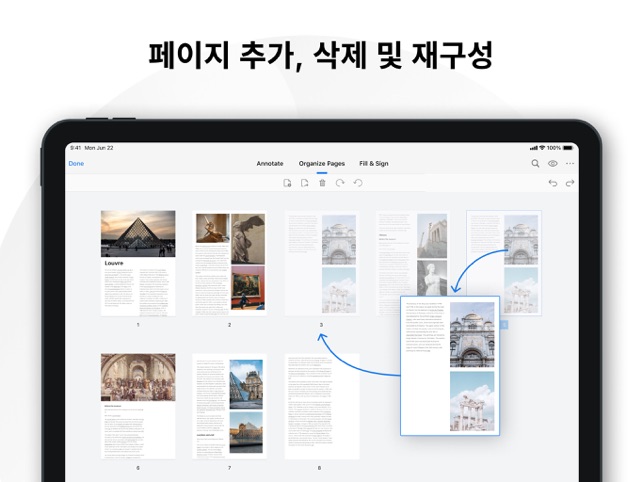
Task: Select page 7 thumbnail with pyramid photos
Action: click(230, 406)
